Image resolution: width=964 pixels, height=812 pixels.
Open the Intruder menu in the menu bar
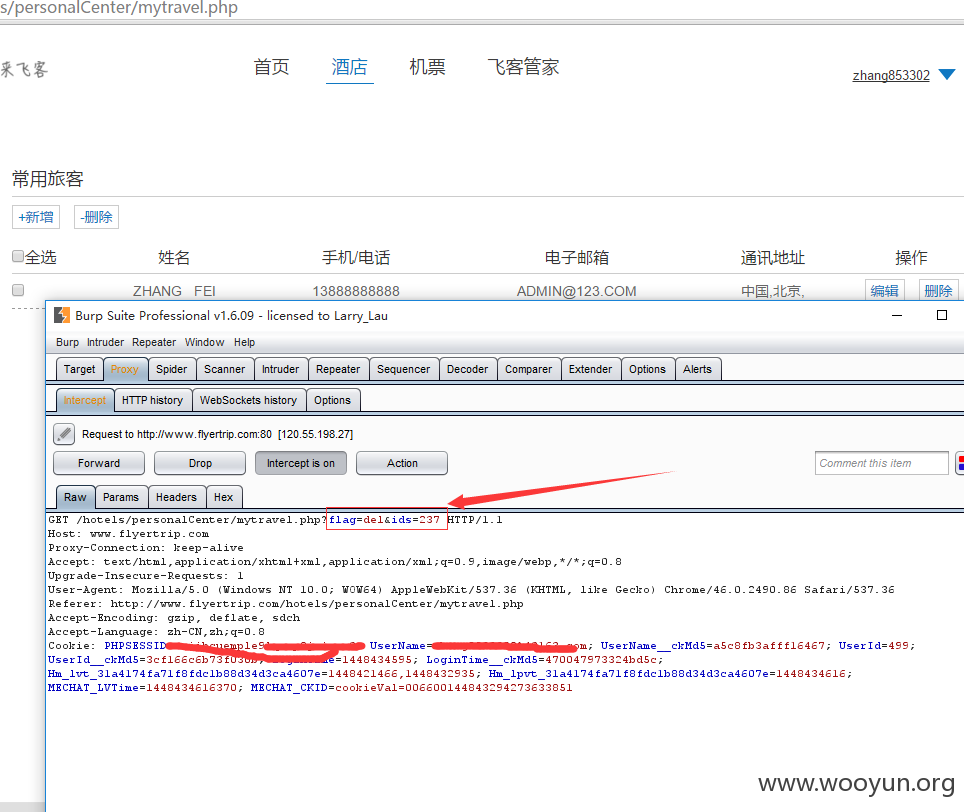tap(105, 342)
